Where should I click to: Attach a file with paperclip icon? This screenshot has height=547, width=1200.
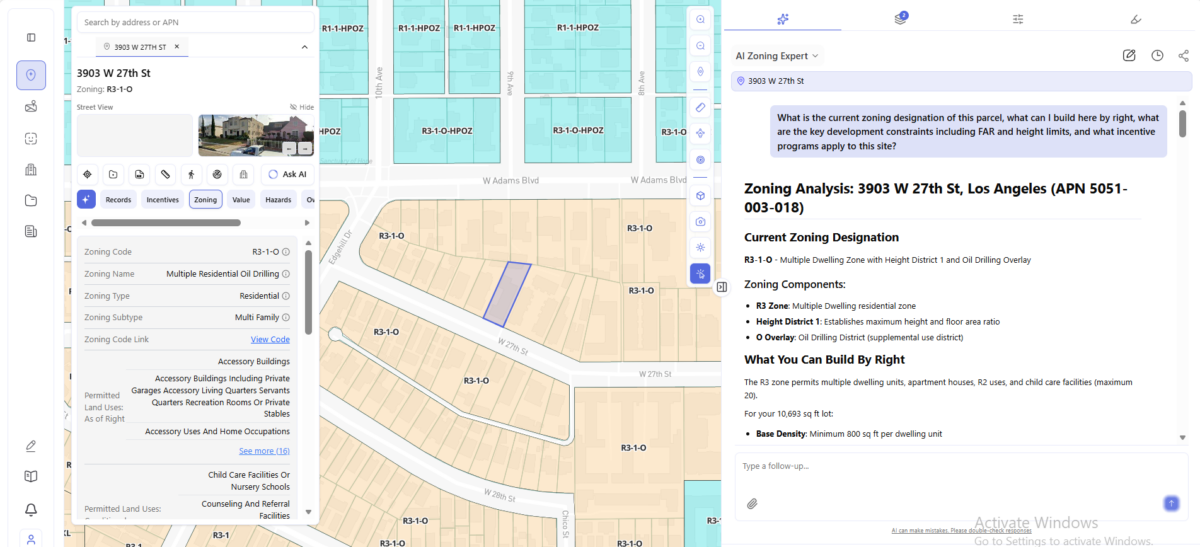[752, 503]
